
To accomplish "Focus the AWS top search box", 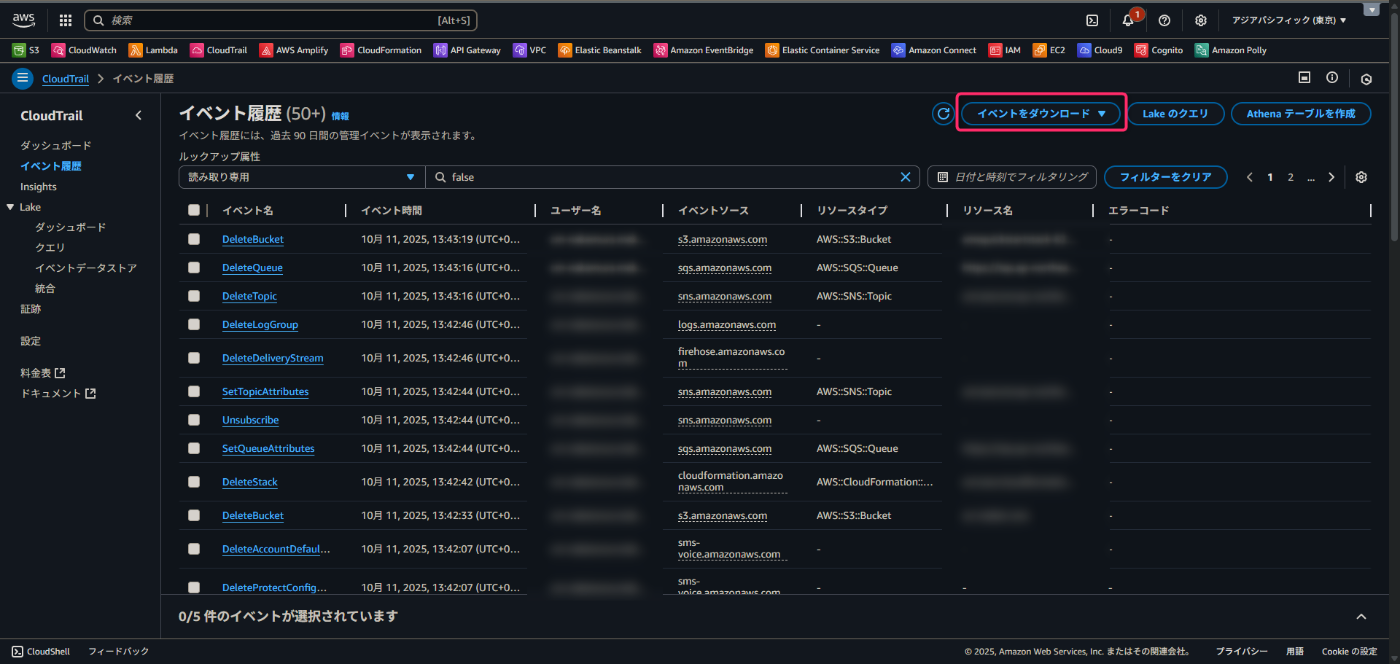I will 280,20.
